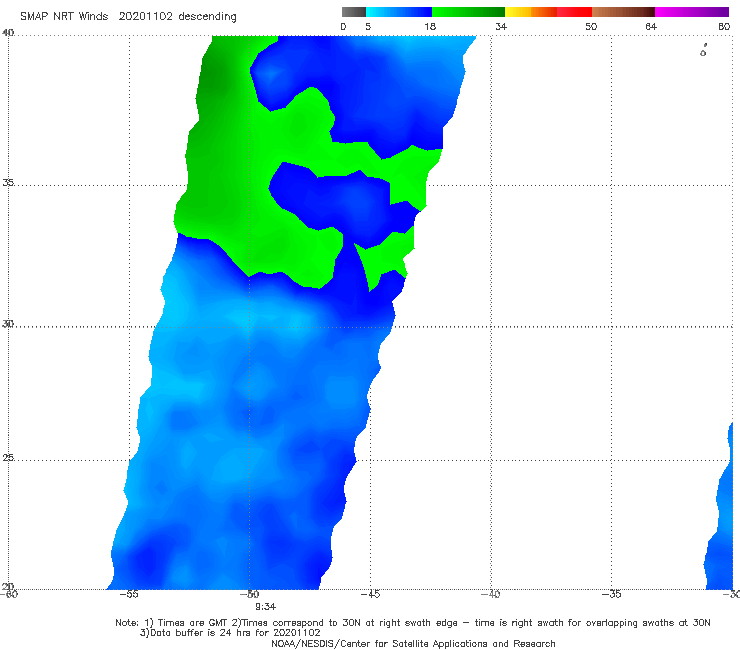The image size is (740, 650).
Task: Select the blue 5-18 color bar segment
Action: click(x=399, y=12)
